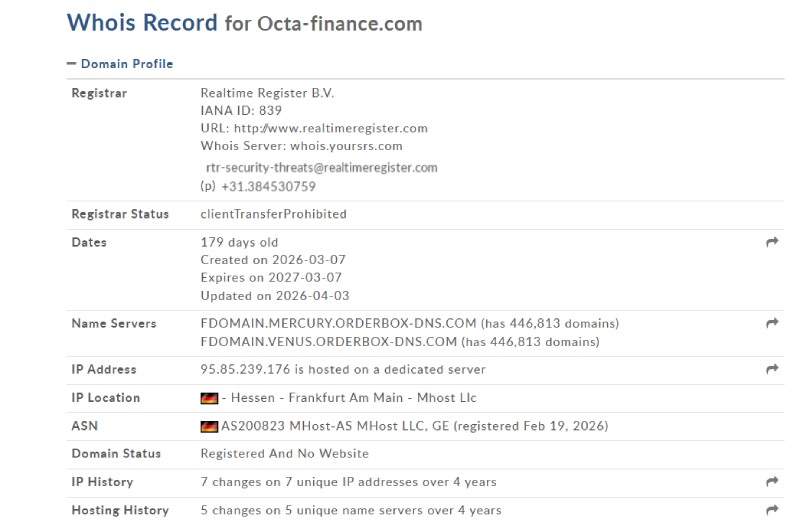The height and width of the screenshot is (529, 800).
Task: Click 'Hessen - Frankfurt Am Main - Mhost Llc' text
Action: [354, 398]
